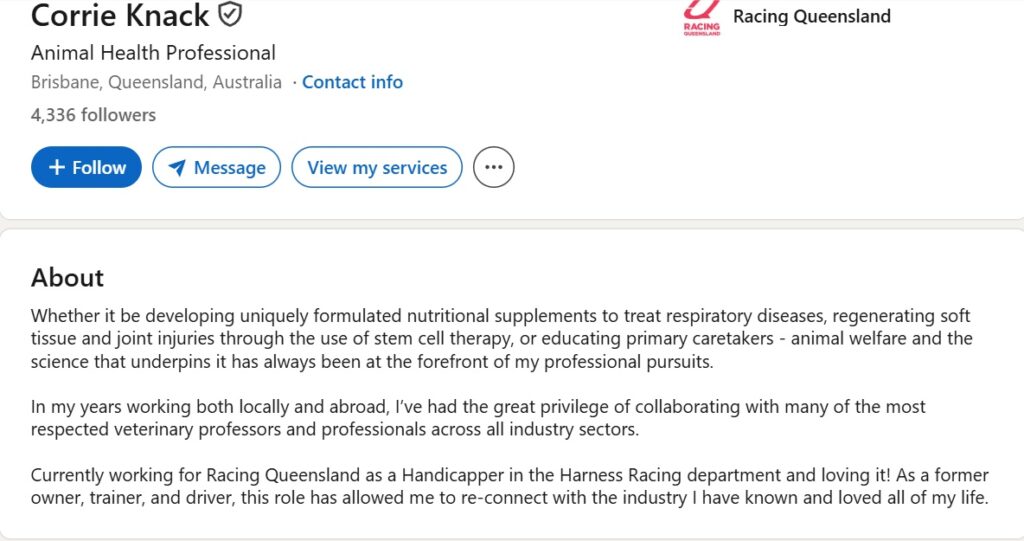This screenshot has width=1024, height=541.
Task: Click the Corrie Knack profile name
Action: click(x=120, y=15)
